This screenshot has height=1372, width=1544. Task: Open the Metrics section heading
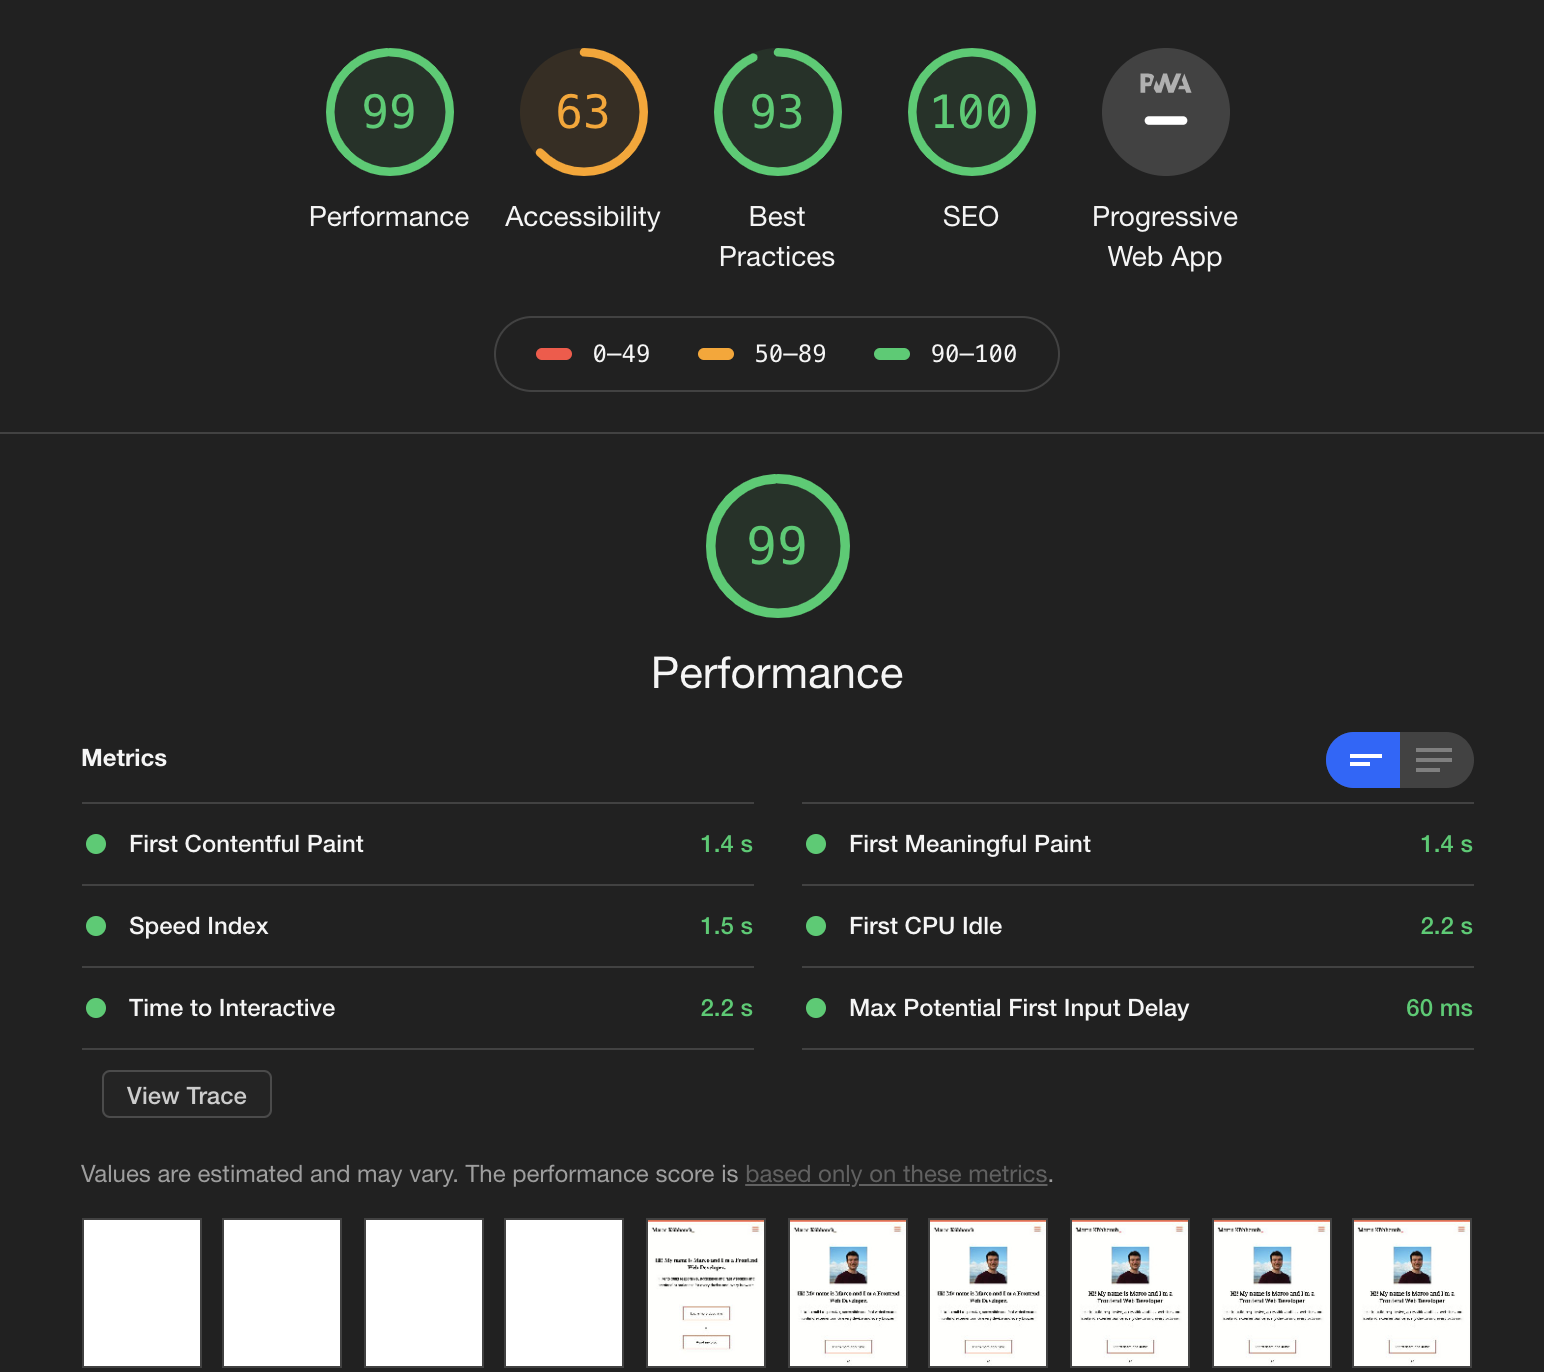coord(124,758)
